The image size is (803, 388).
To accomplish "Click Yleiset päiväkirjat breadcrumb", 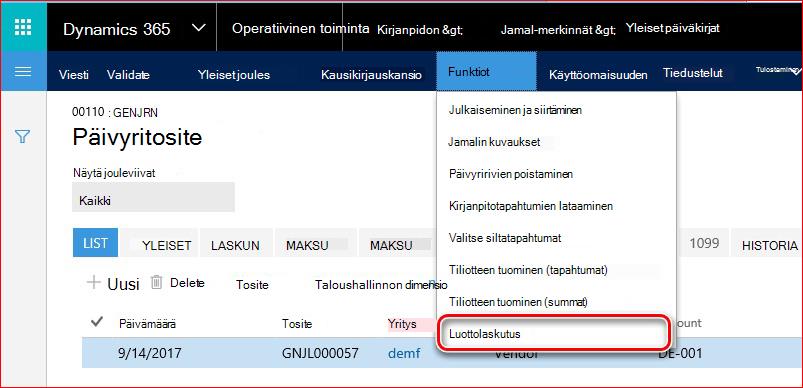I will click(x=673, y=28).
